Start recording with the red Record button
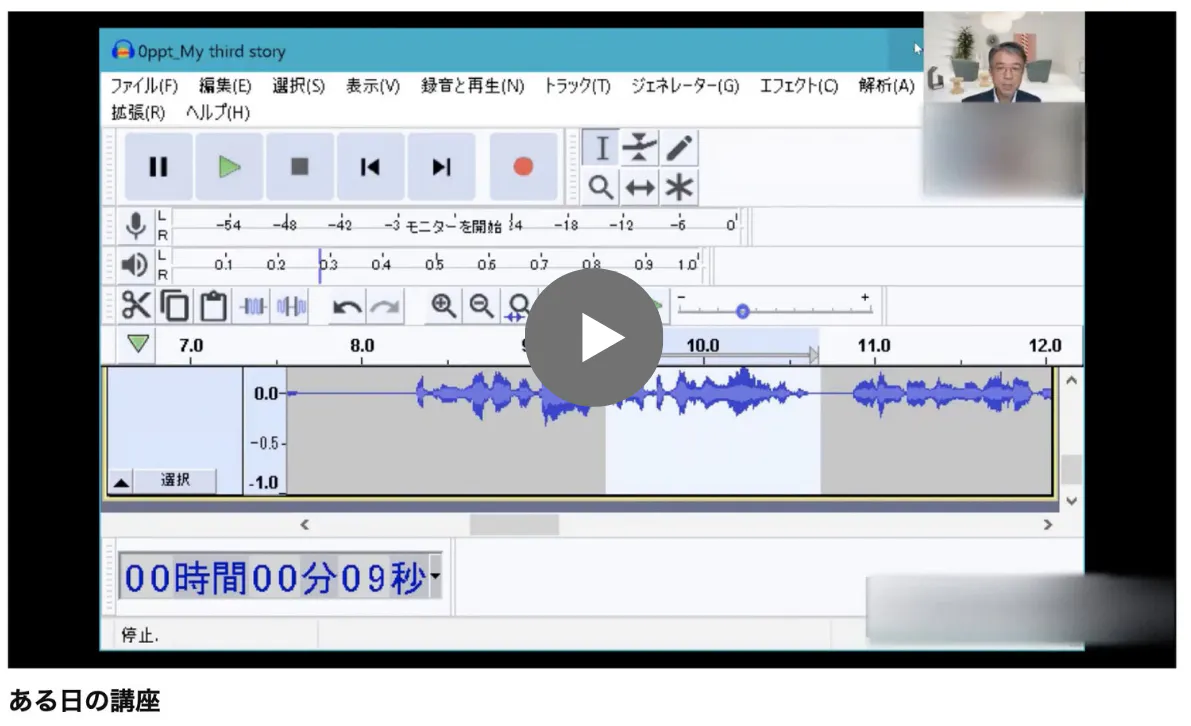This screenshot has width=1191, height=726. tap(523, 167)
